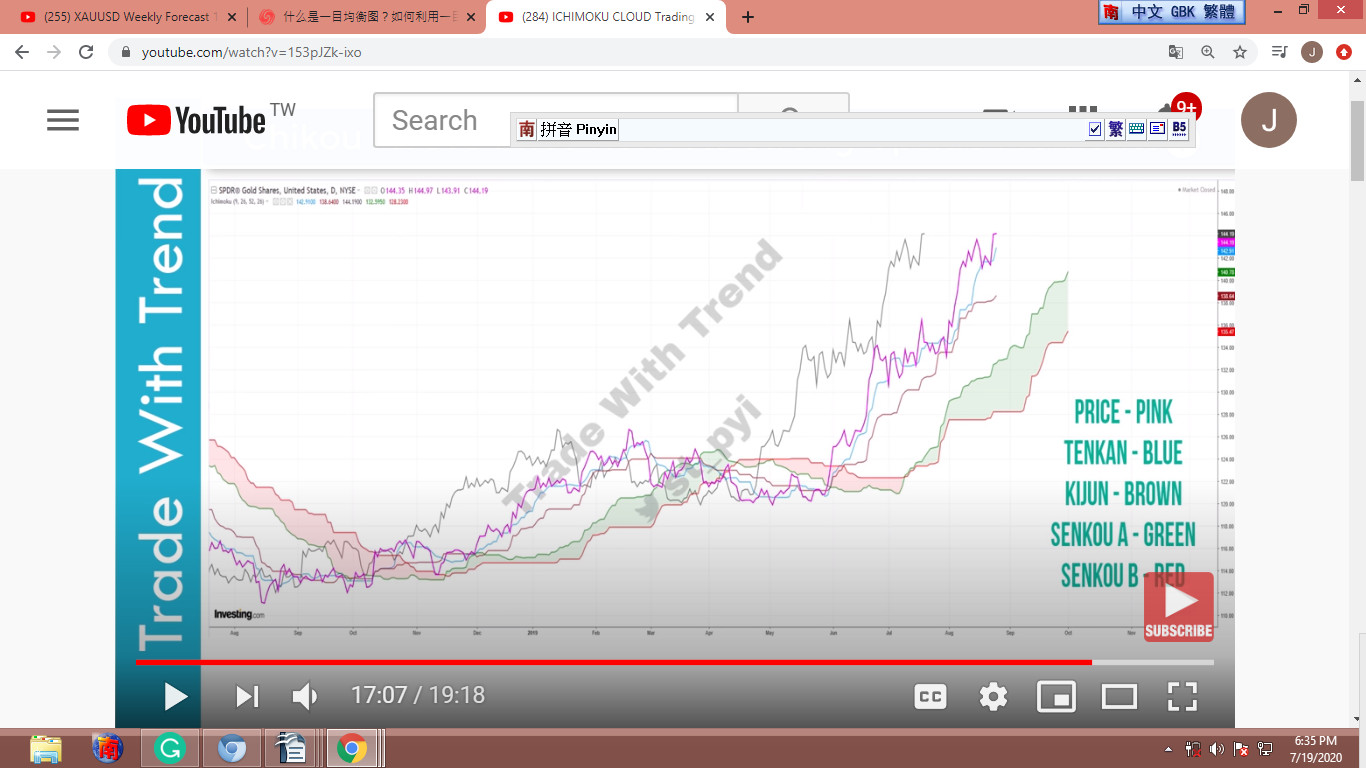Bookmark this page with the star icon
This screenshot has height=768, width=1366.
(1240, 52)
